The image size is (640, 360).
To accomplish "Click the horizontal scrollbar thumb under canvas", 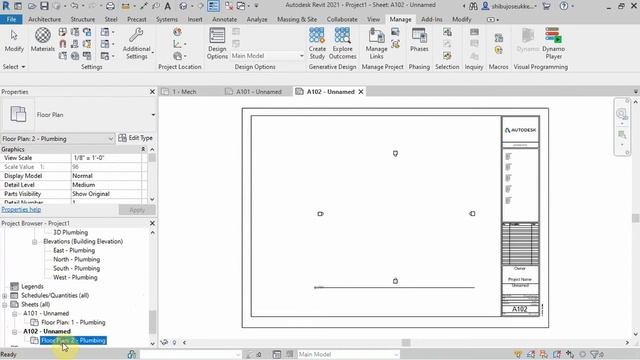I will [x=406, y=342].
